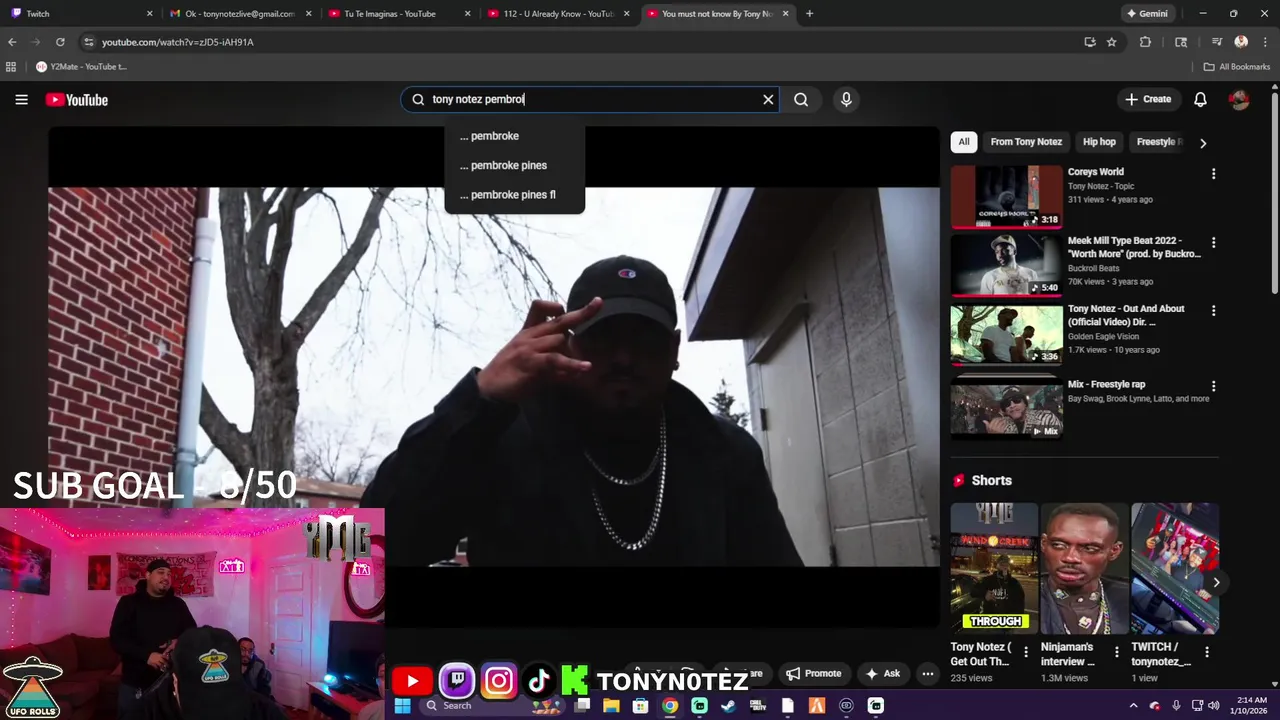The image size is (1280, 720).
Task: Go to YouTube home via logo
Action: click(77, 99)
